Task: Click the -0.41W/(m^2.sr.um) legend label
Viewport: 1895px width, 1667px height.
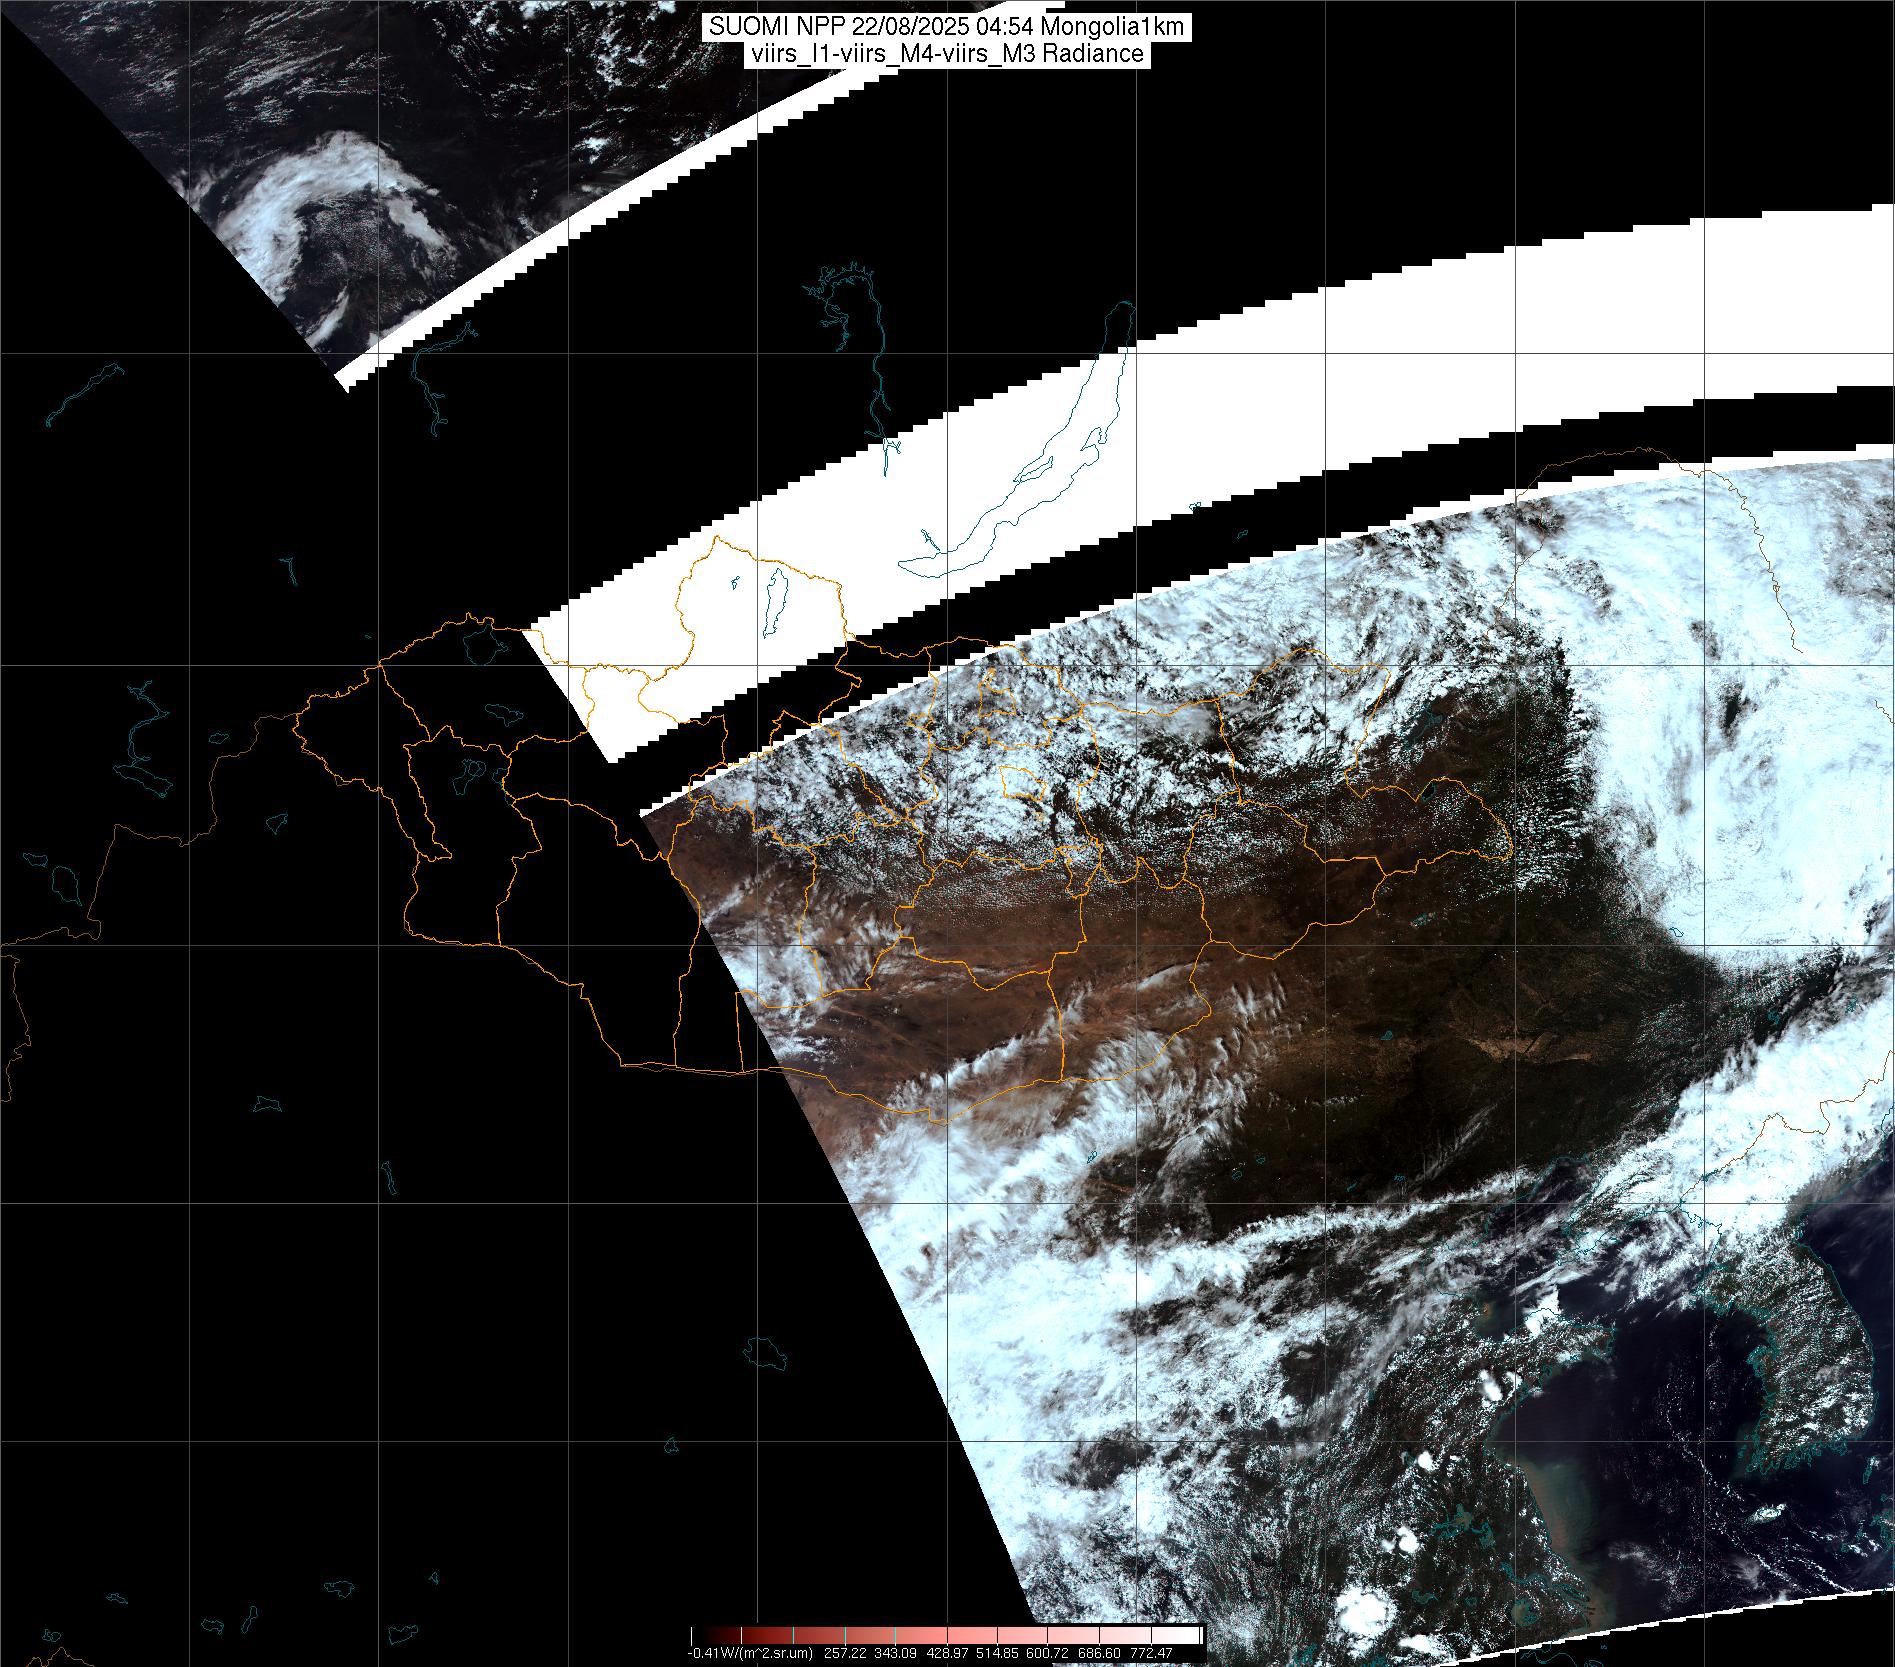Action: [750, 1653]
